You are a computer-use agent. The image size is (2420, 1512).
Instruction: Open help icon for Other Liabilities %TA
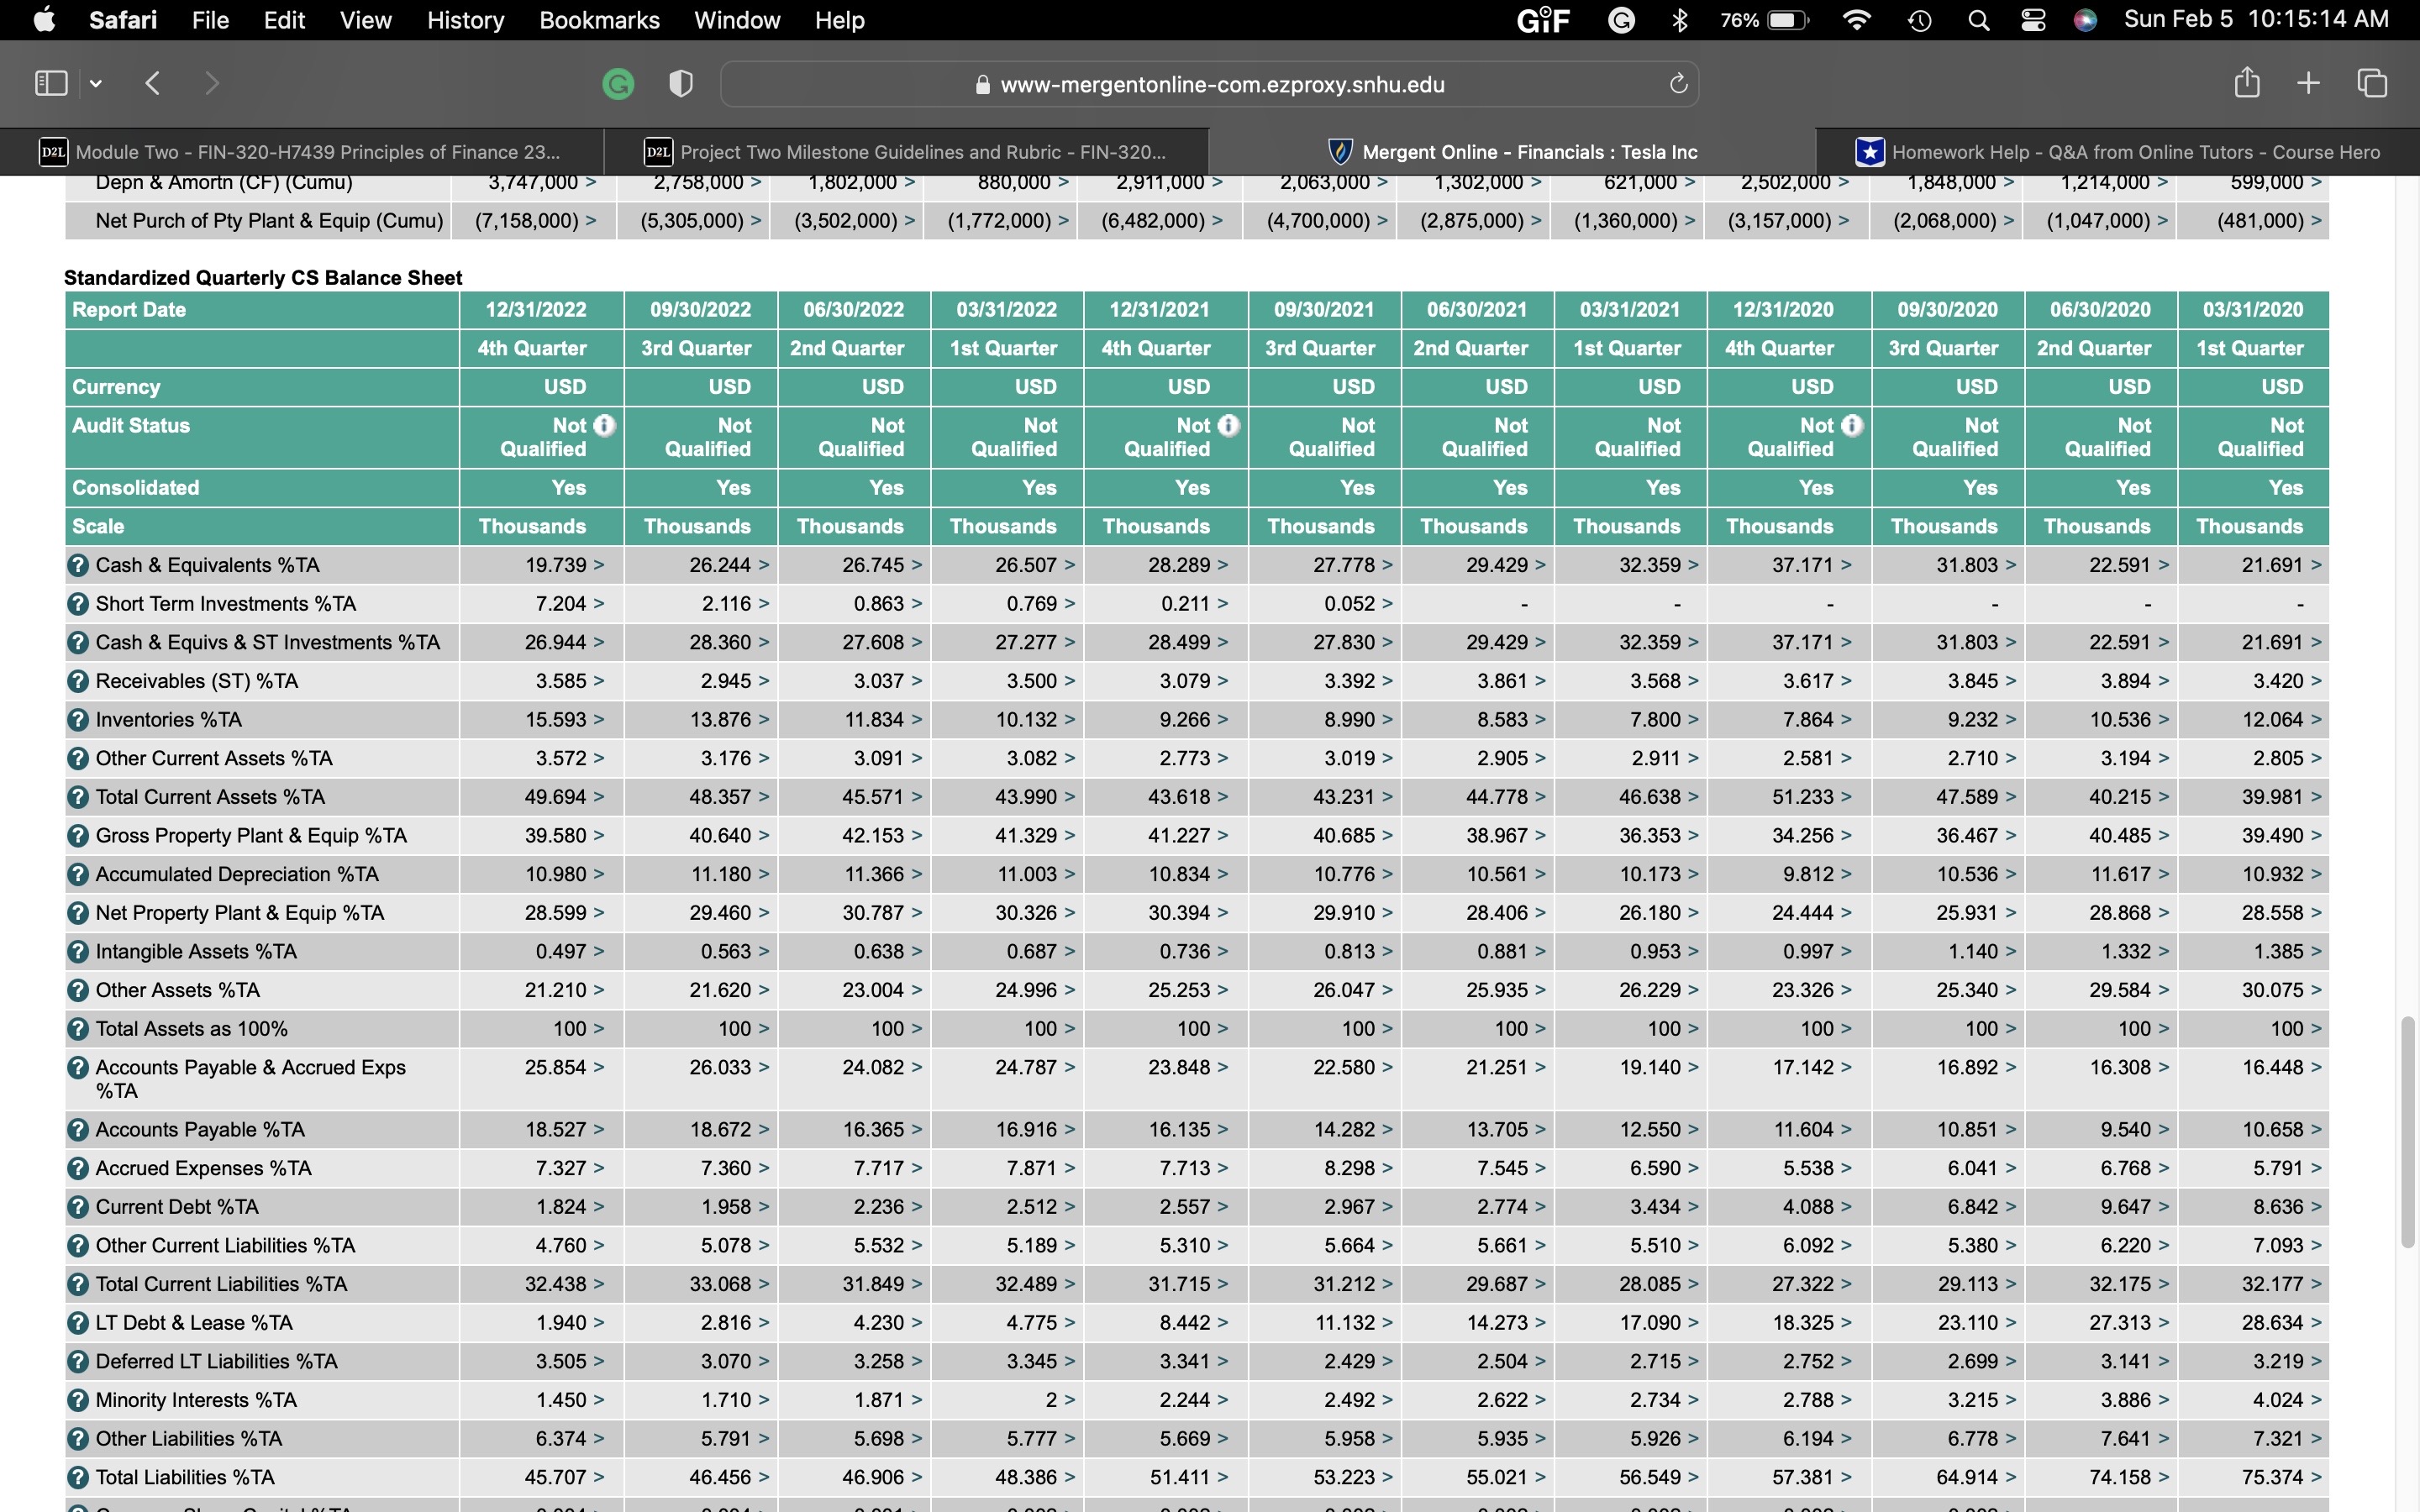(x=78, y=1439)
